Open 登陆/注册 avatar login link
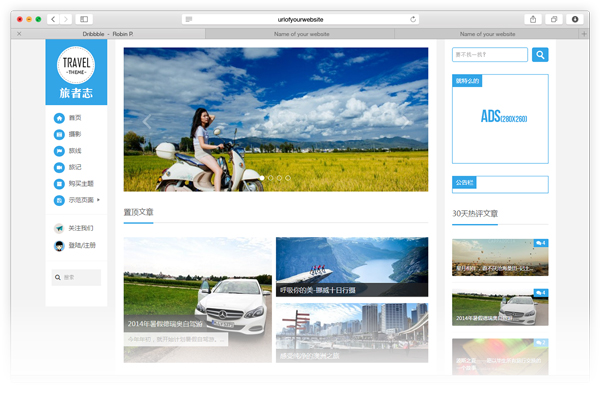This screenshot has height=393, width=600. 75,246
